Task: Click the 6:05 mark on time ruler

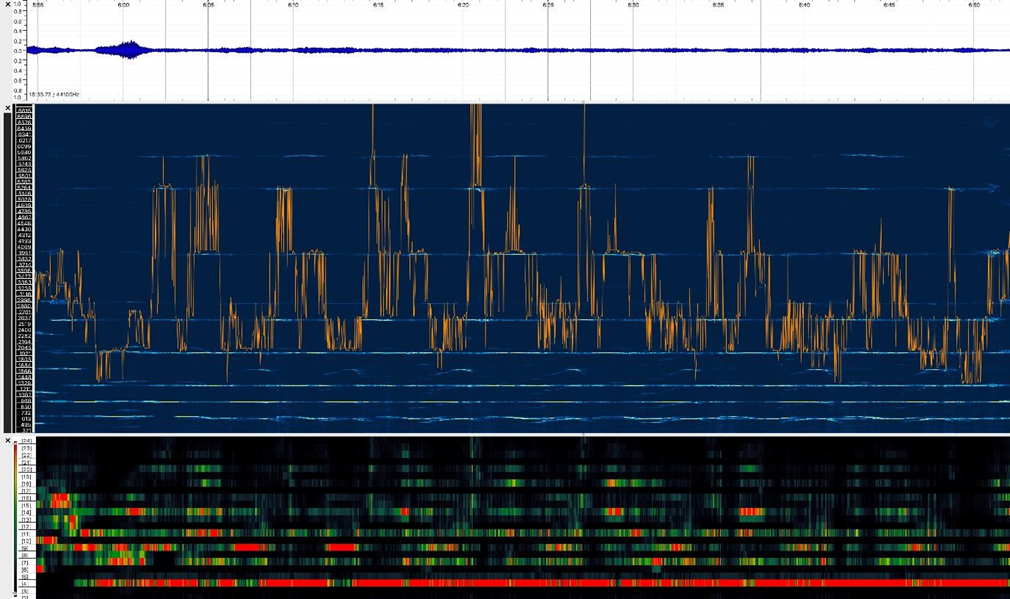Action: (208, 5)
